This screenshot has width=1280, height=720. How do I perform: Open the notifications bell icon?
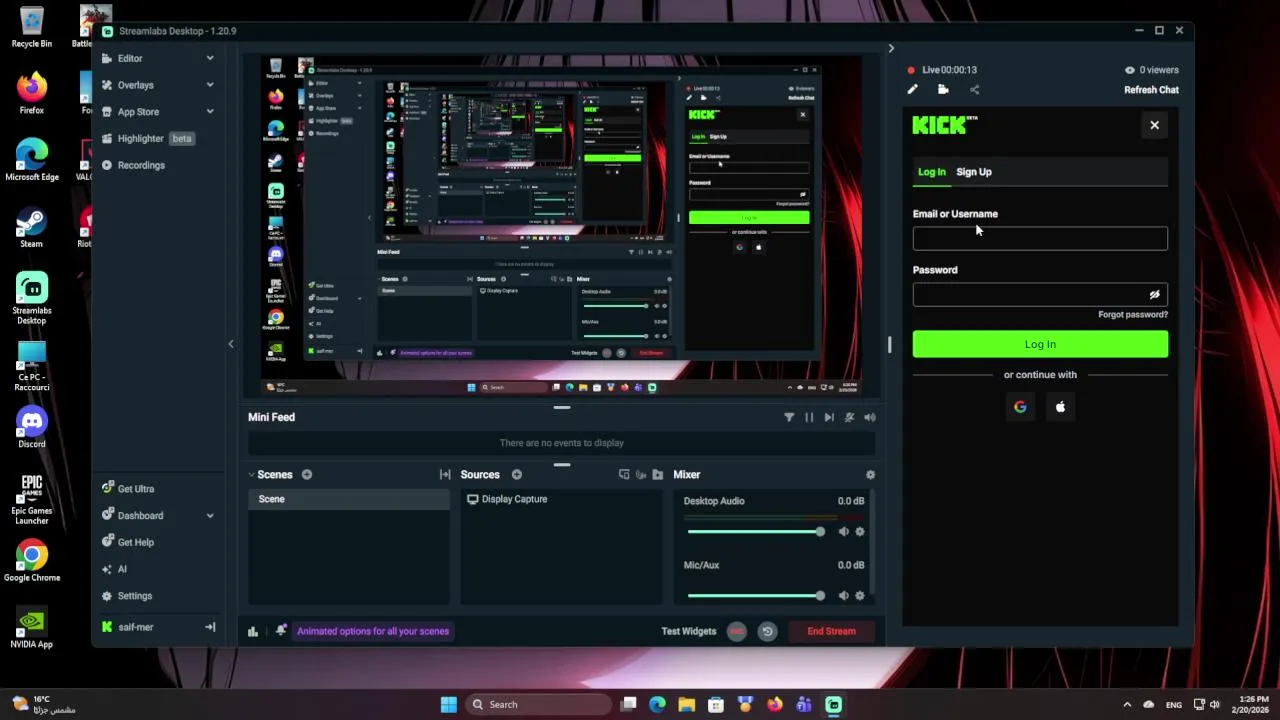[x=281, y=631]
